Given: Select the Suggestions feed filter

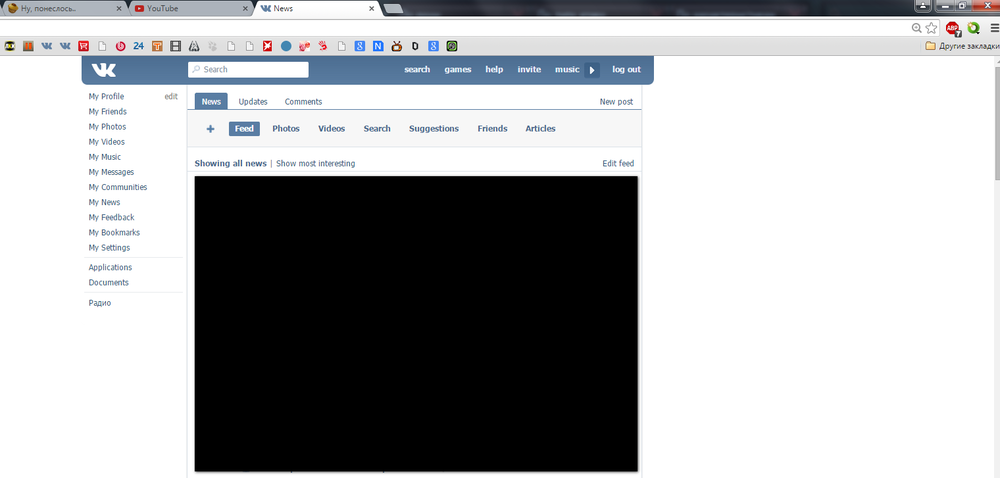Looking at the screenshot, I should tap(434, 129).
